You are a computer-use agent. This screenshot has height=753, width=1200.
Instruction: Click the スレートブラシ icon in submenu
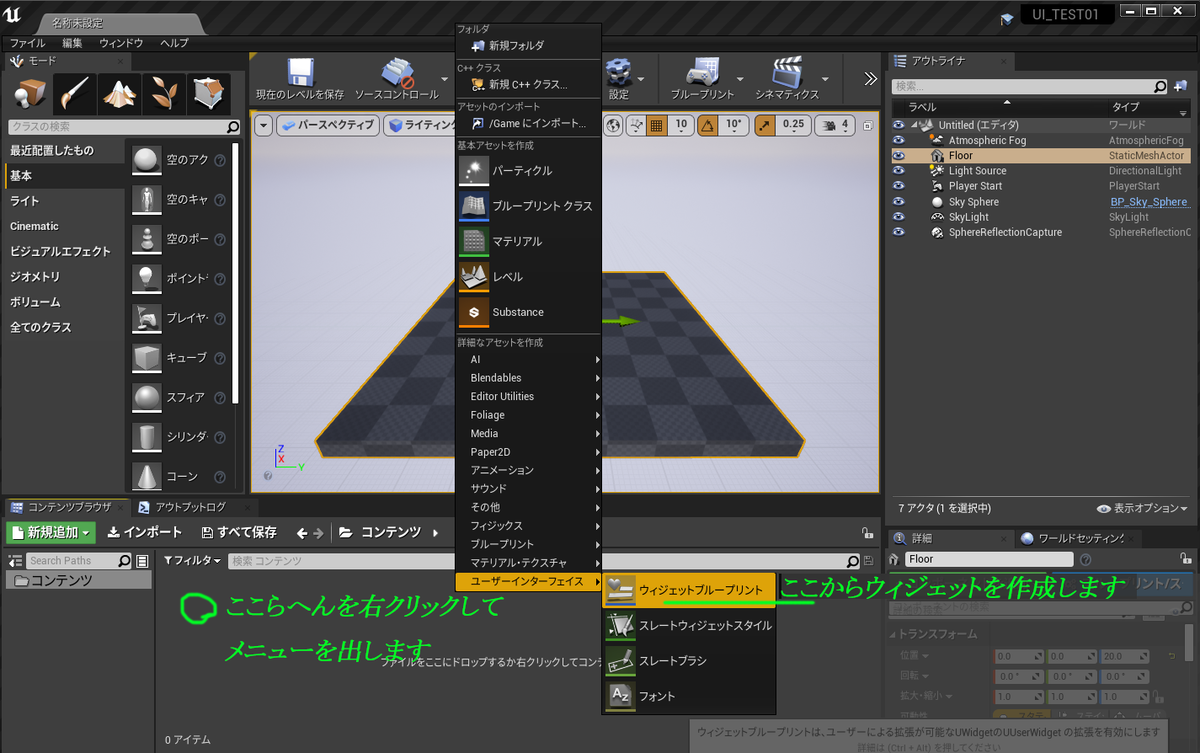(x=621, y=661)
